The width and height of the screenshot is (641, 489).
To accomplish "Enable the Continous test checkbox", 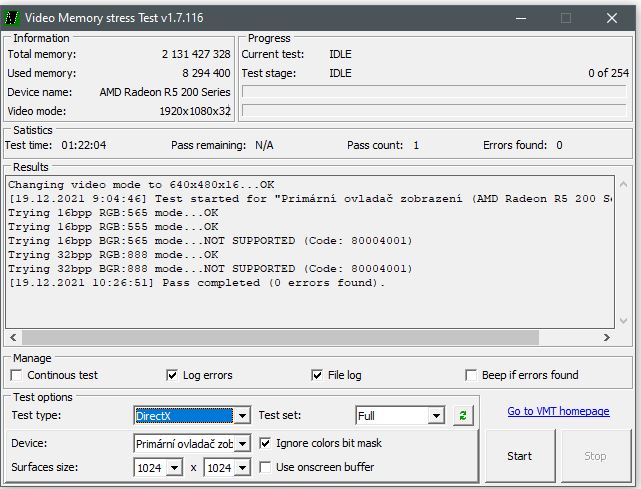I will 17,376.
